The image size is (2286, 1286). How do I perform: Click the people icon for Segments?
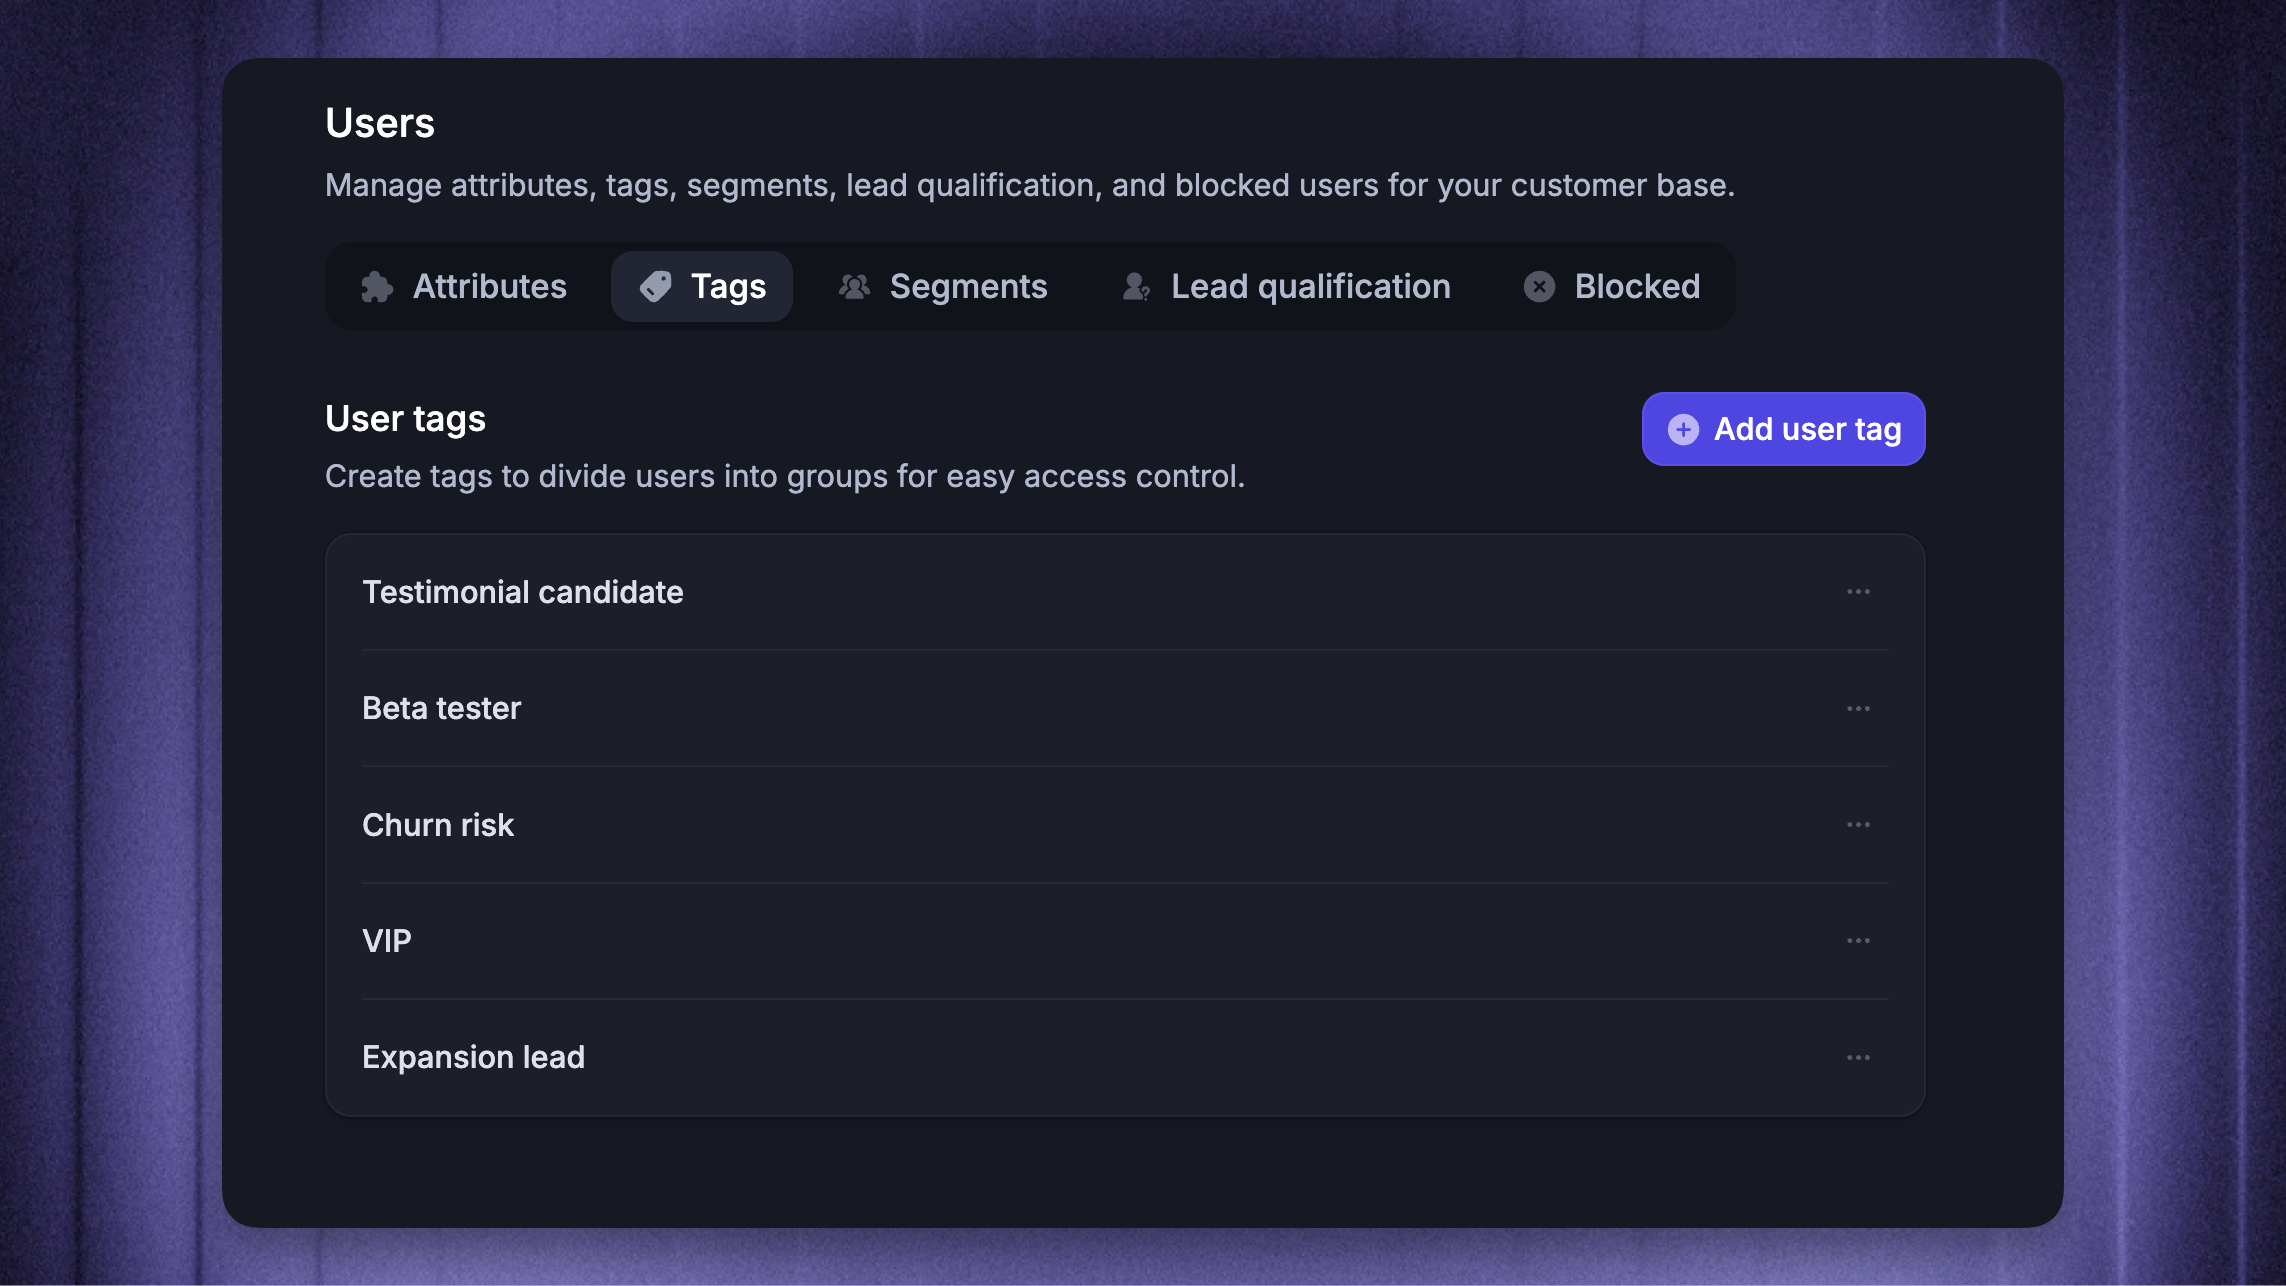[854, 287]
